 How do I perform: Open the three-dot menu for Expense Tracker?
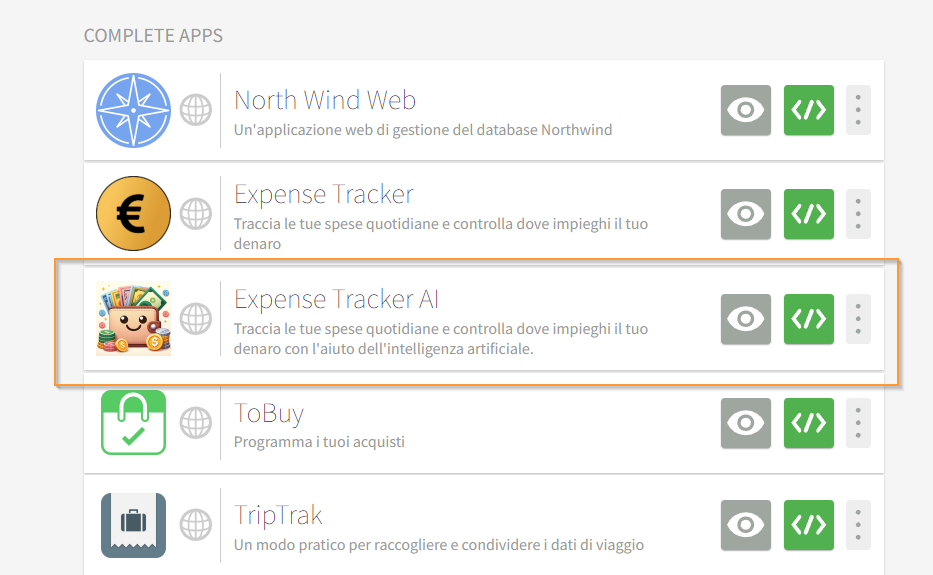click(858, 214)
